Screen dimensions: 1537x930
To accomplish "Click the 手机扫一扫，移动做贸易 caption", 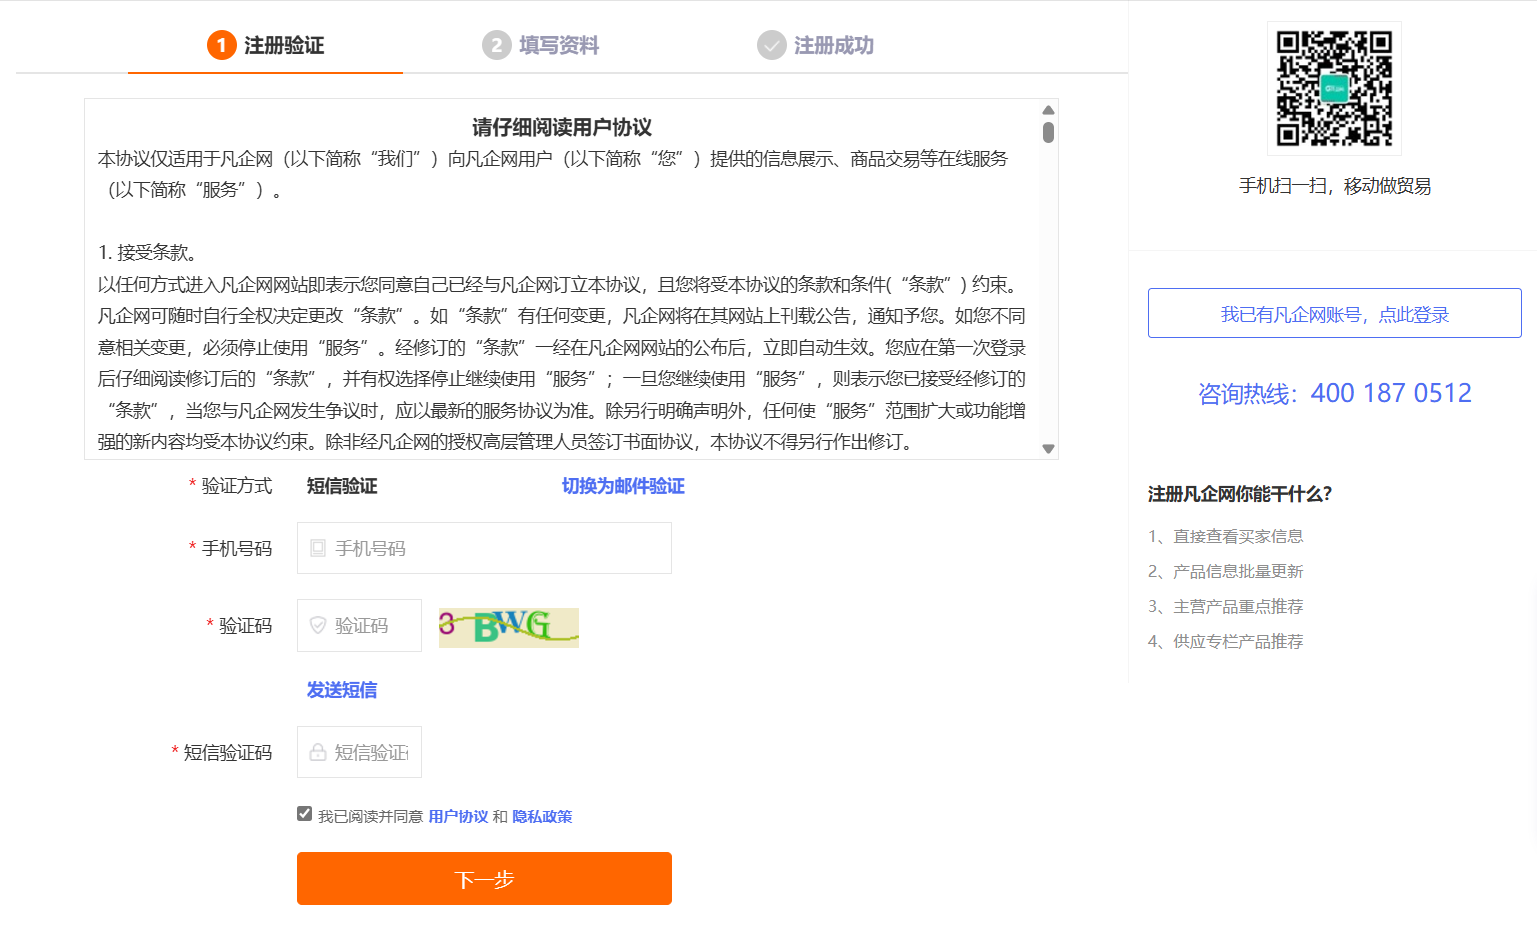I will point(1334,186).
